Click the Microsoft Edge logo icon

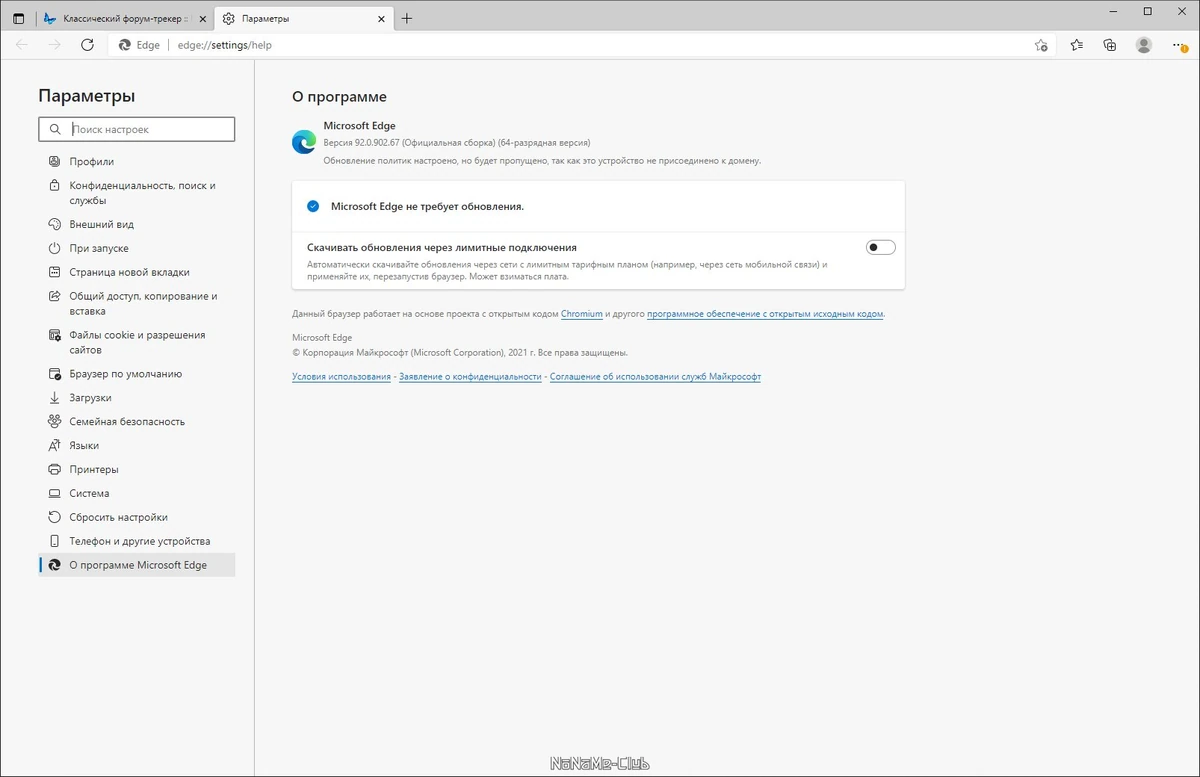click(x=304, y=142)
